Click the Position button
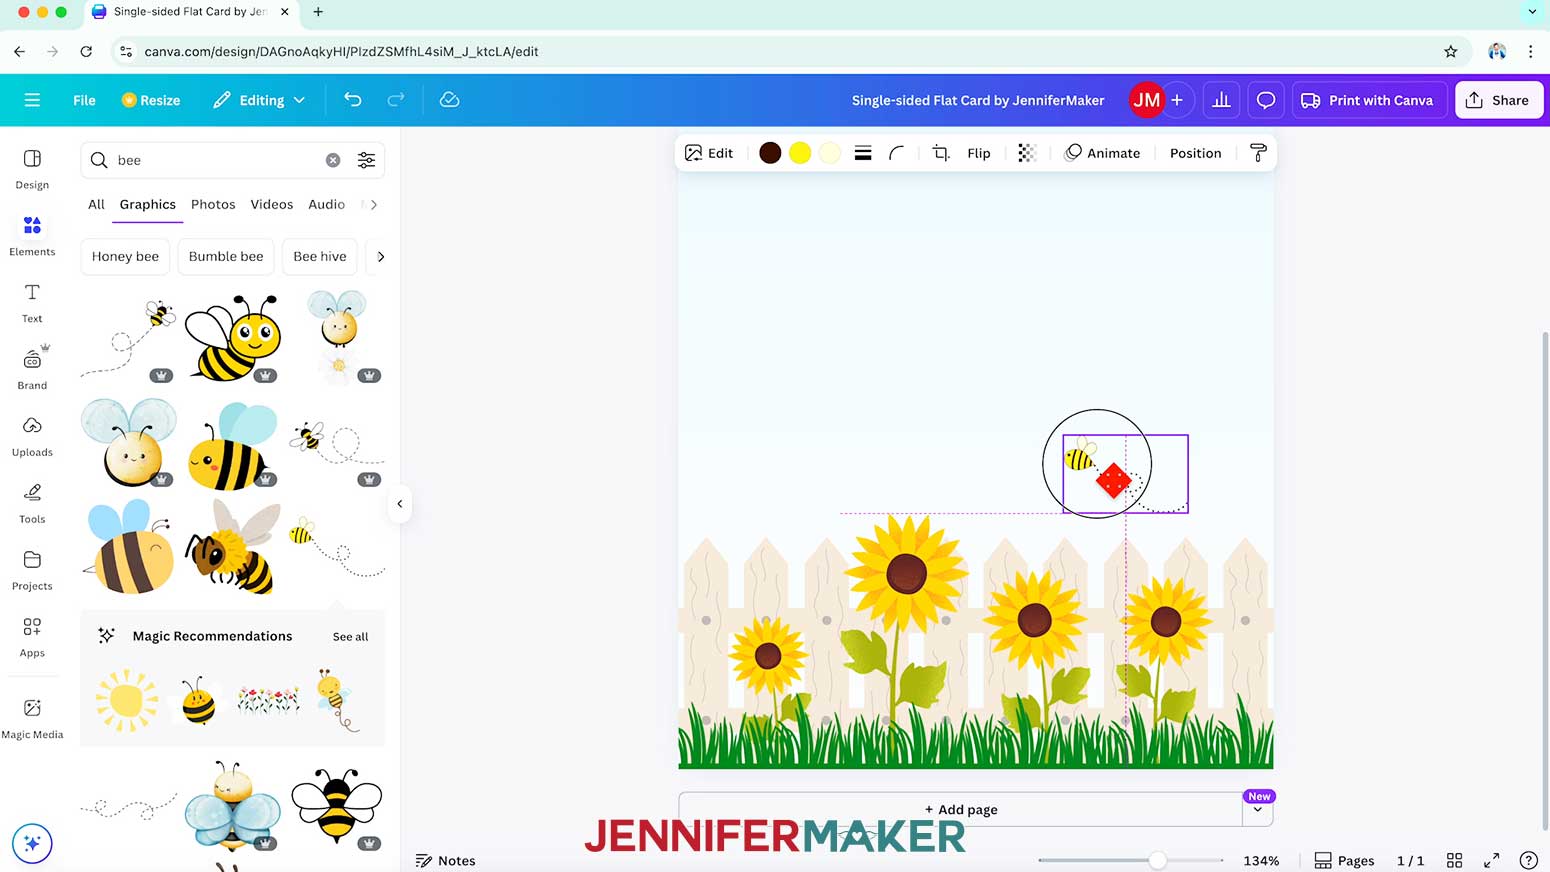Image resolution: width=1550 pixels, height=872 pixels. pyautogui.click(x=1196, y=153)
